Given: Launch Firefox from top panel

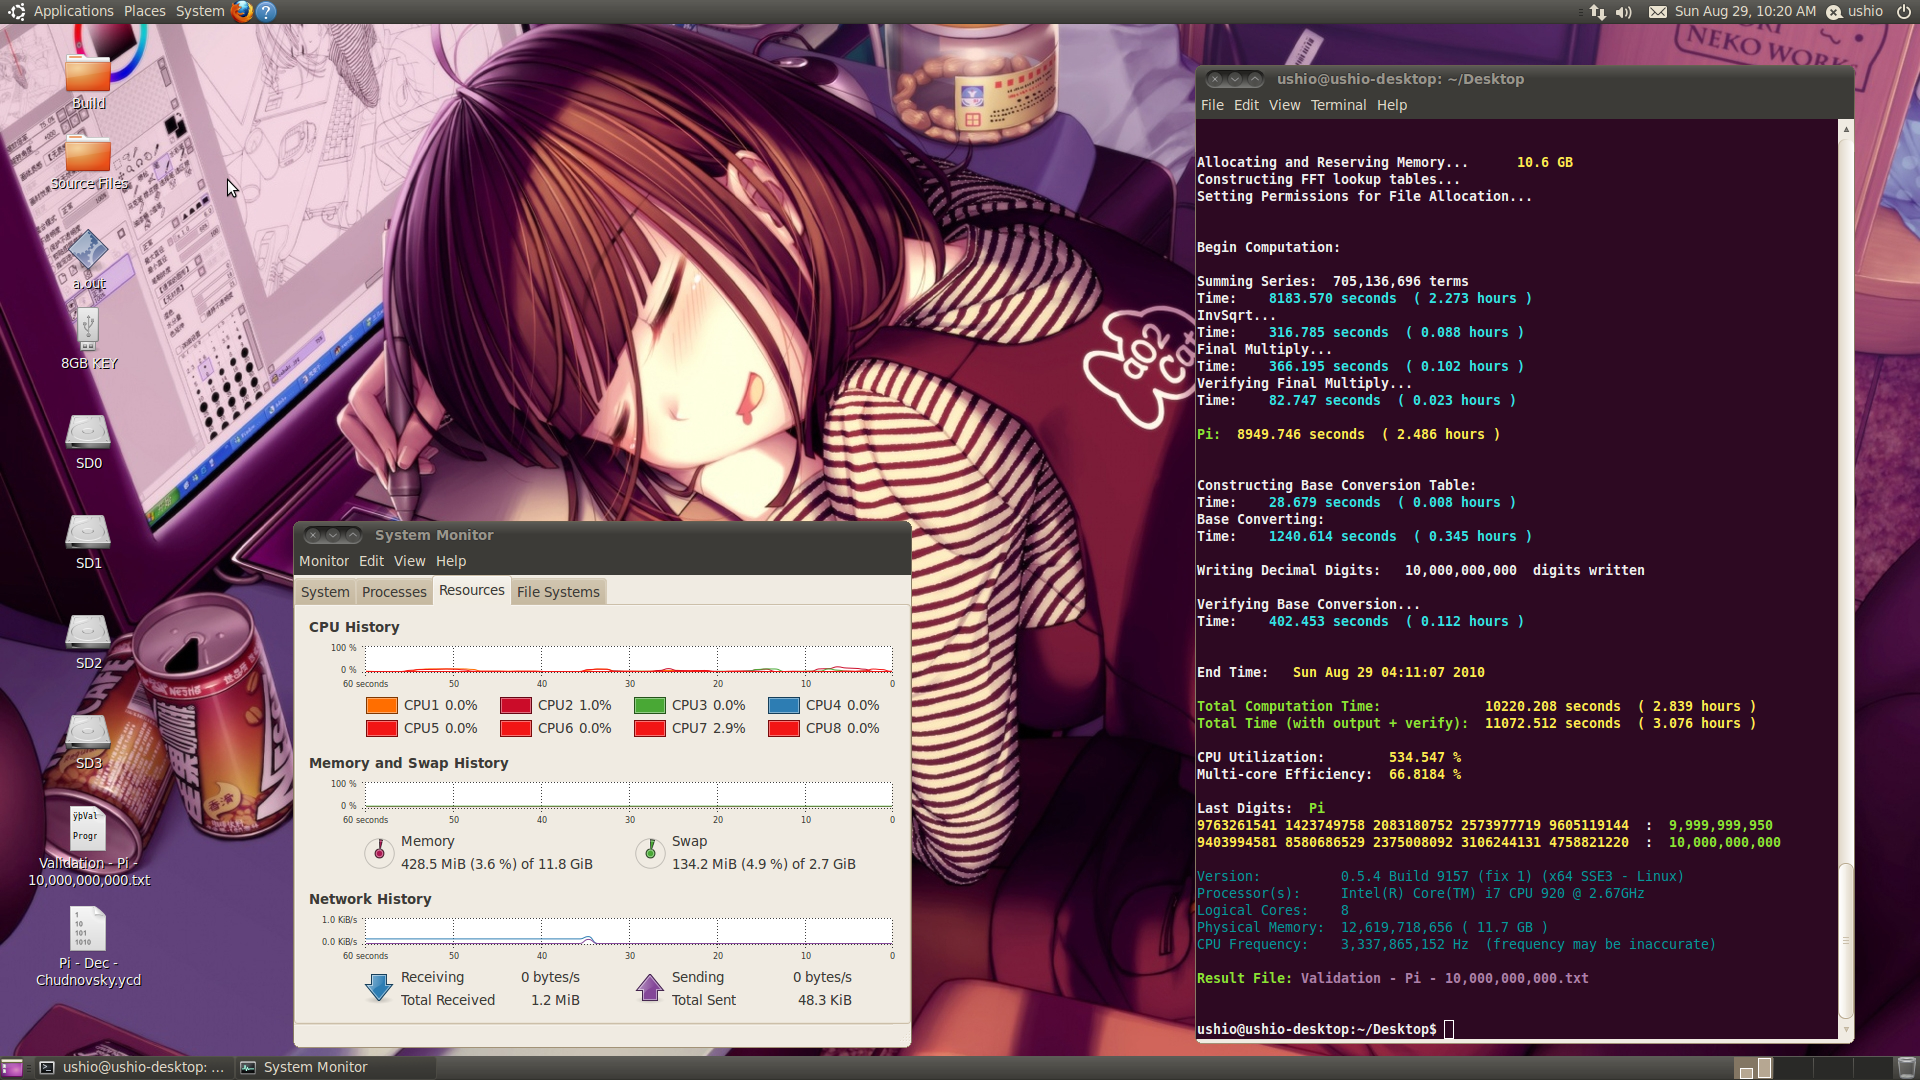Looking at the screenshot, I should 242,11.
